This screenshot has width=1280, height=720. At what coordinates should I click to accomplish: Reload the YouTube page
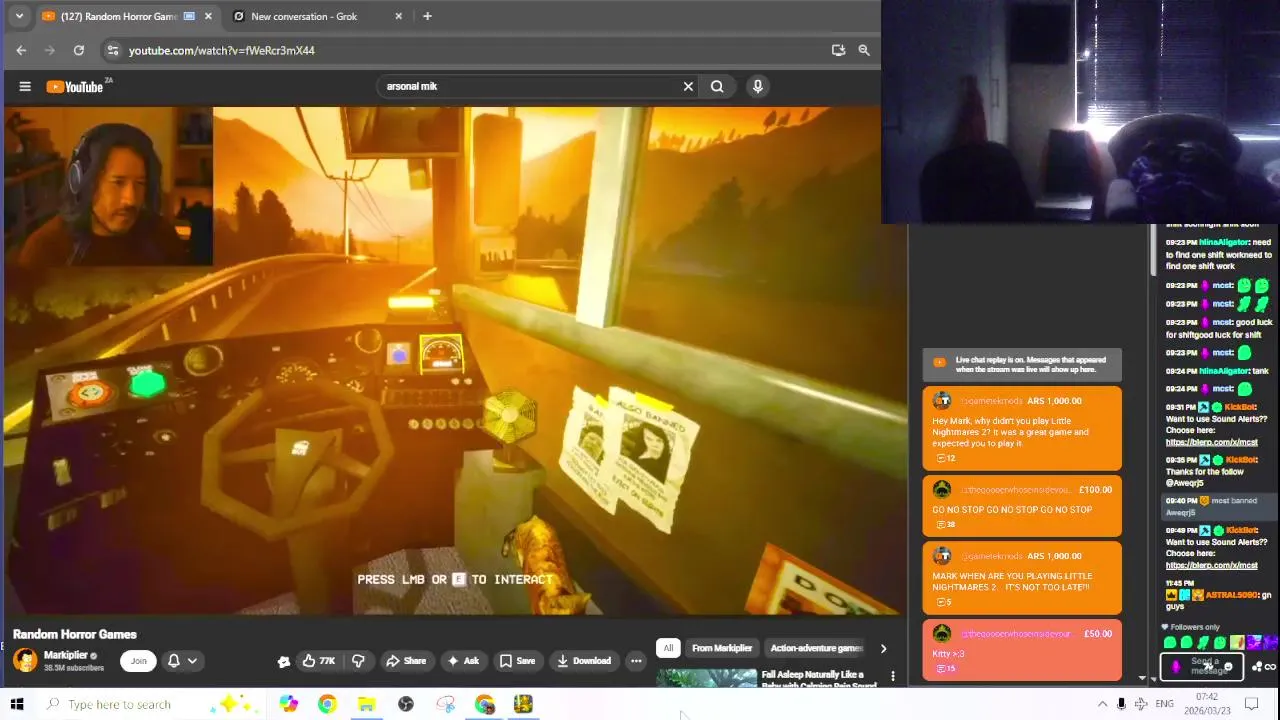coord(79,50)
